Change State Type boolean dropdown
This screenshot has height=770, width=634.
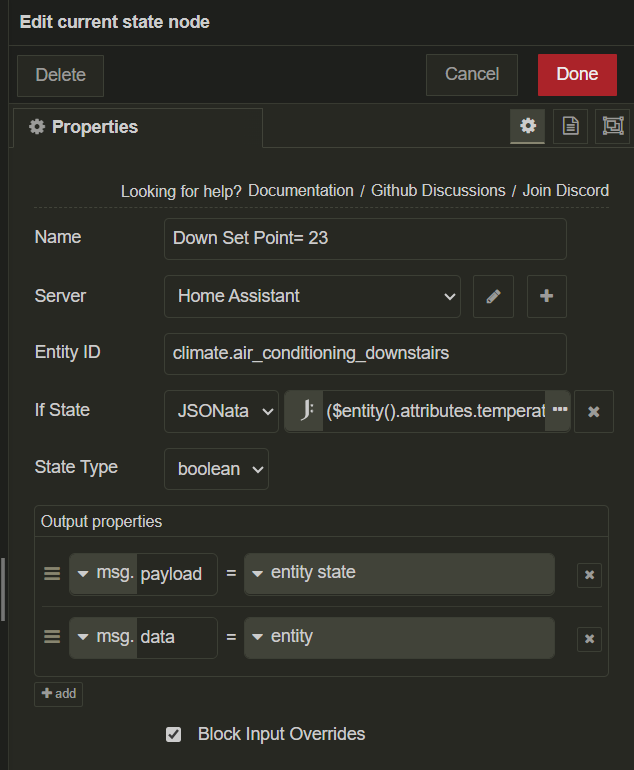[x=216, y=469]
